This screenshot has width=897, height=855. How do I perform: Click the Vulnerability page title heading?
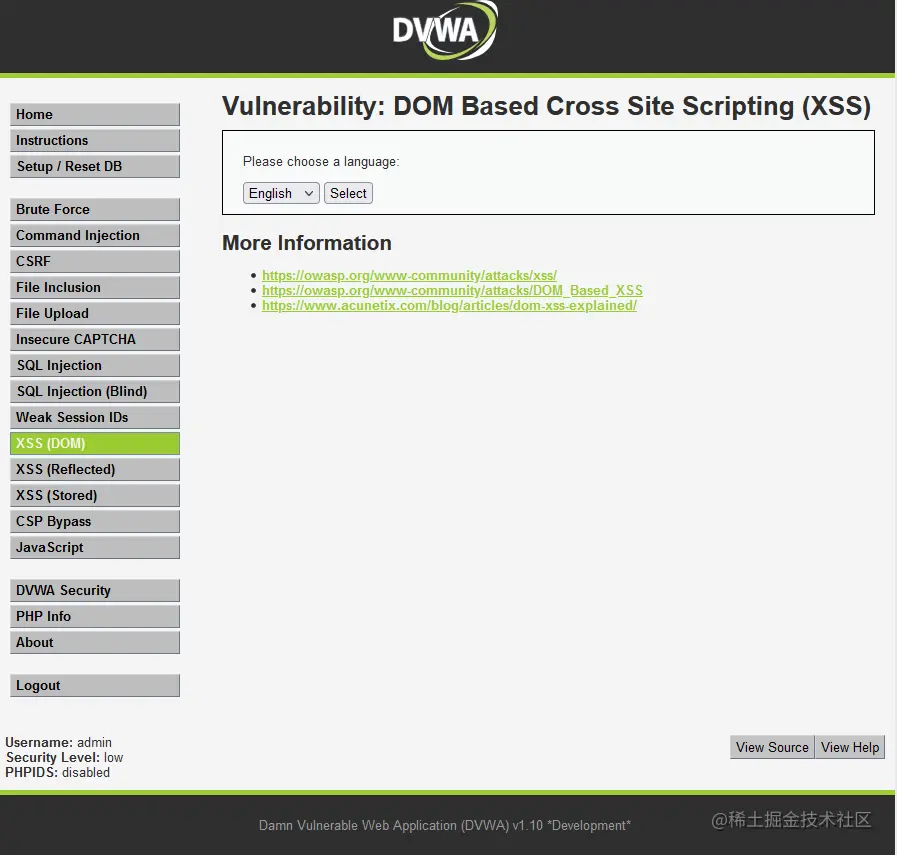click(x=546, y=106)
